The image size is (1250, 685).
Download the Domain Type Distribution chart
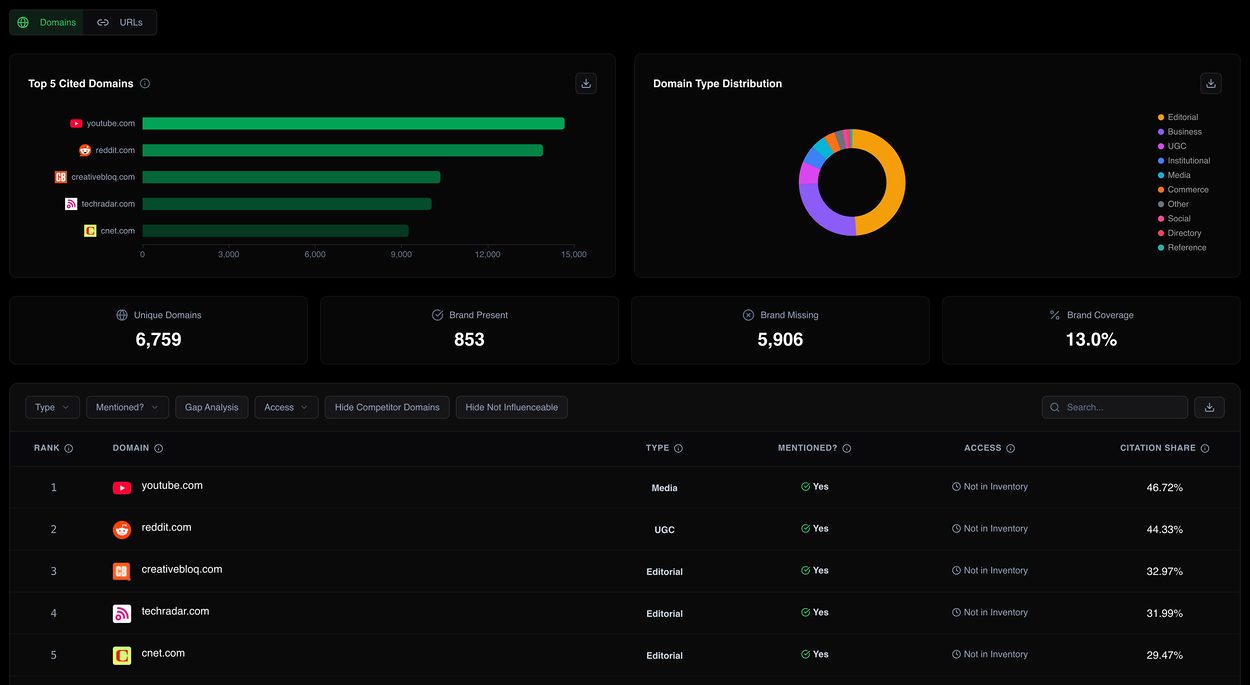click(x=1211, y=83)
